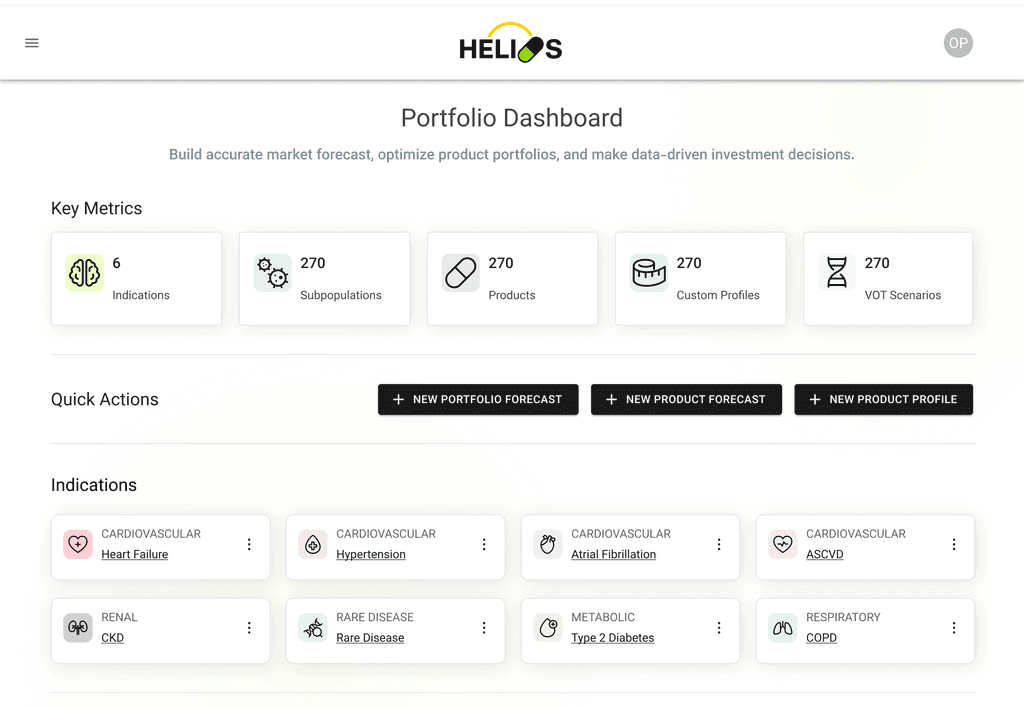Create a New Product Profile
The image size is (1024, 707).
tap(883, 399)
